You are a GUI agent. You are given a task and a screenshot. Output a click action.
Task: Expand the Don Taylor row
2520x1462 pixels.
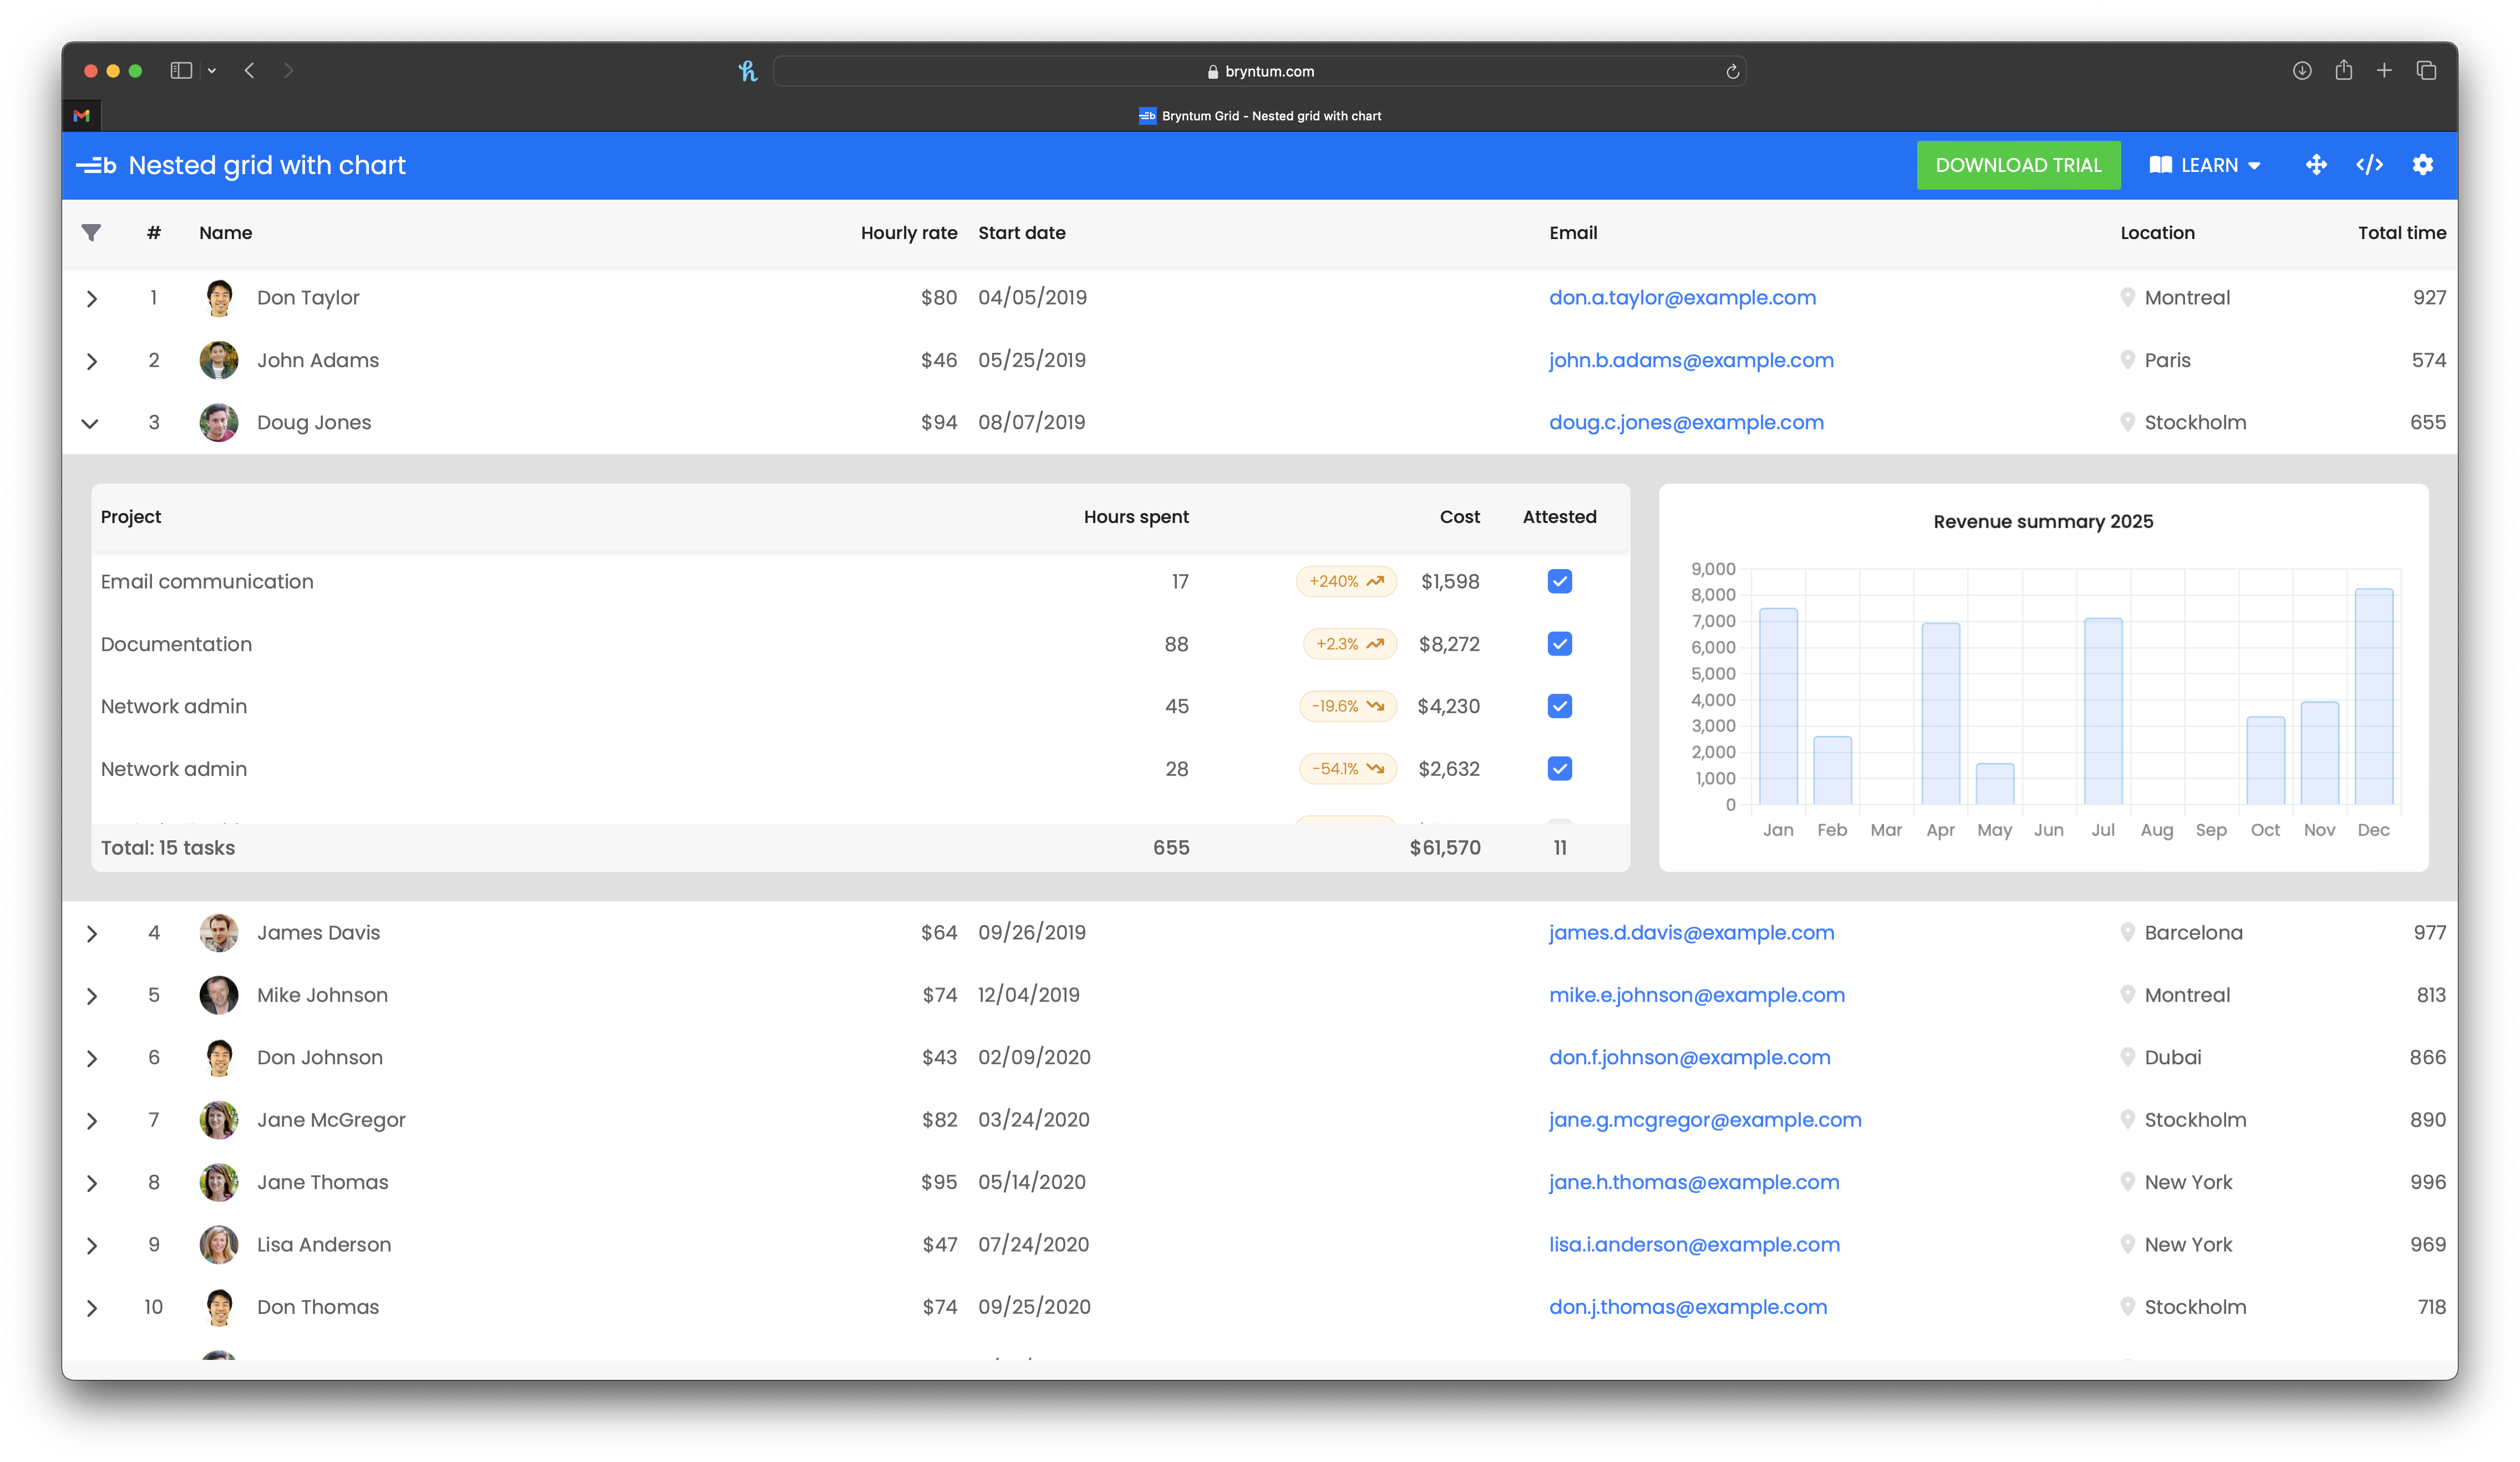[91, 299]
